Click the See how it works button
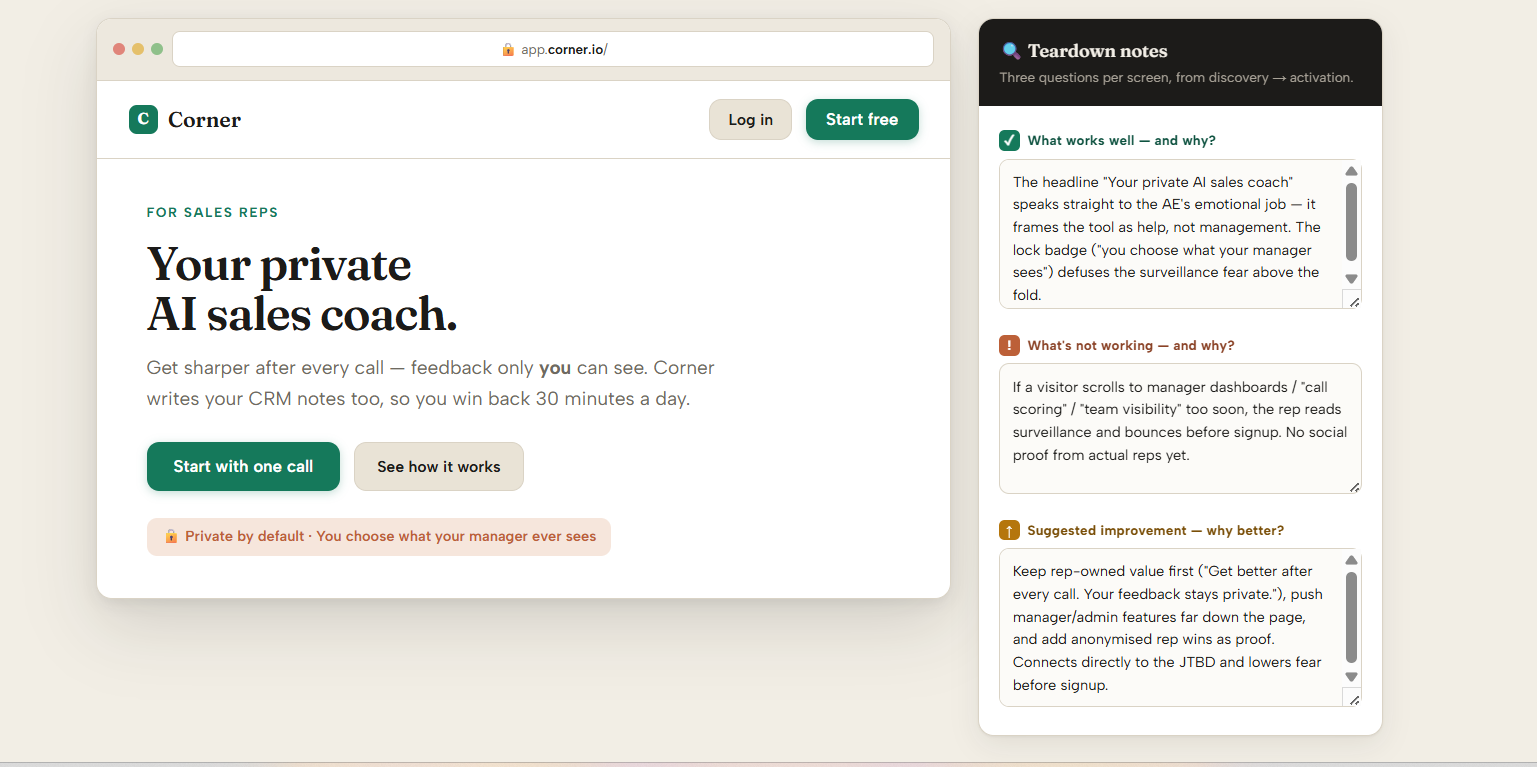The width and height of the screenshot is (1537, 767). coord(439,466)
